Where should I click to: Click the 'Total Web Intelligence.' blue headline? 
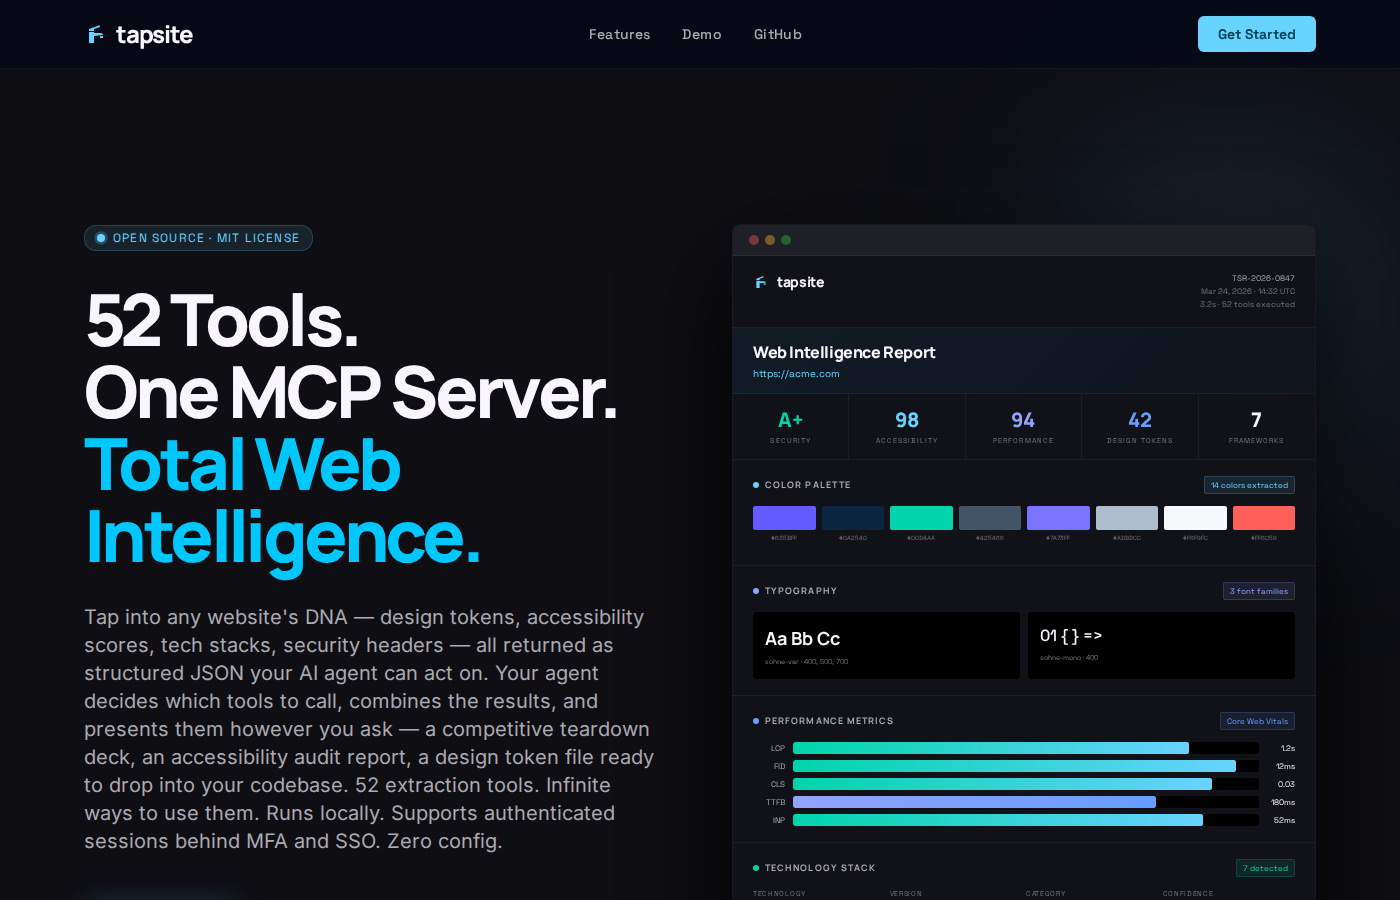pyautogui.click(x=283, y=502)
